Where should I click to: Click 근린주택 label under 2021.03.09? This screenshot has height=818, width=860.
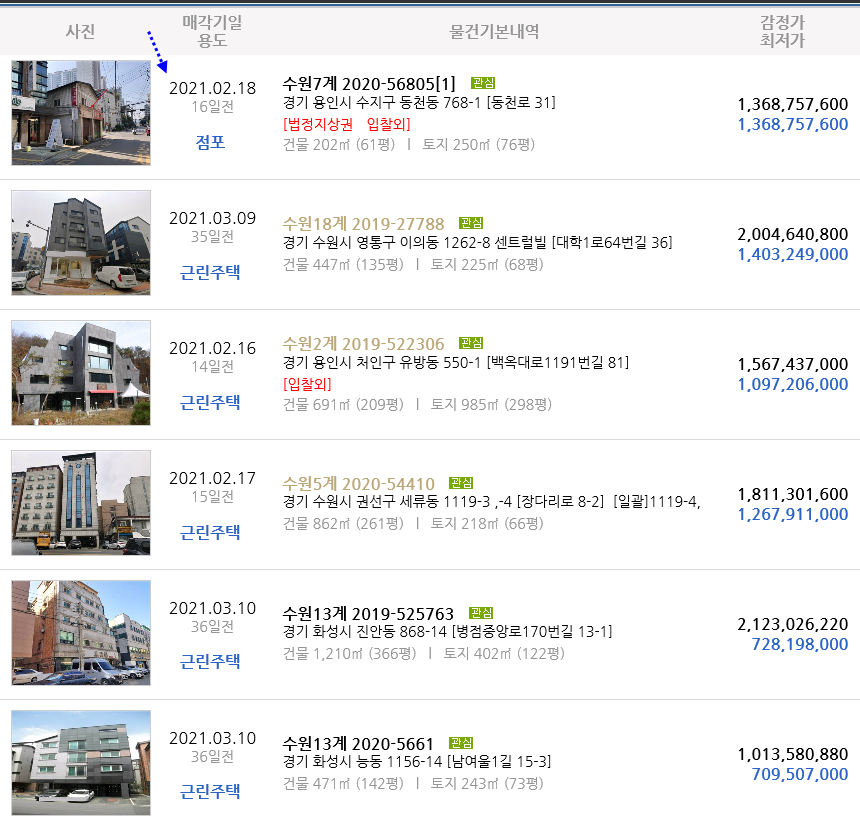(x=210, y=273)
